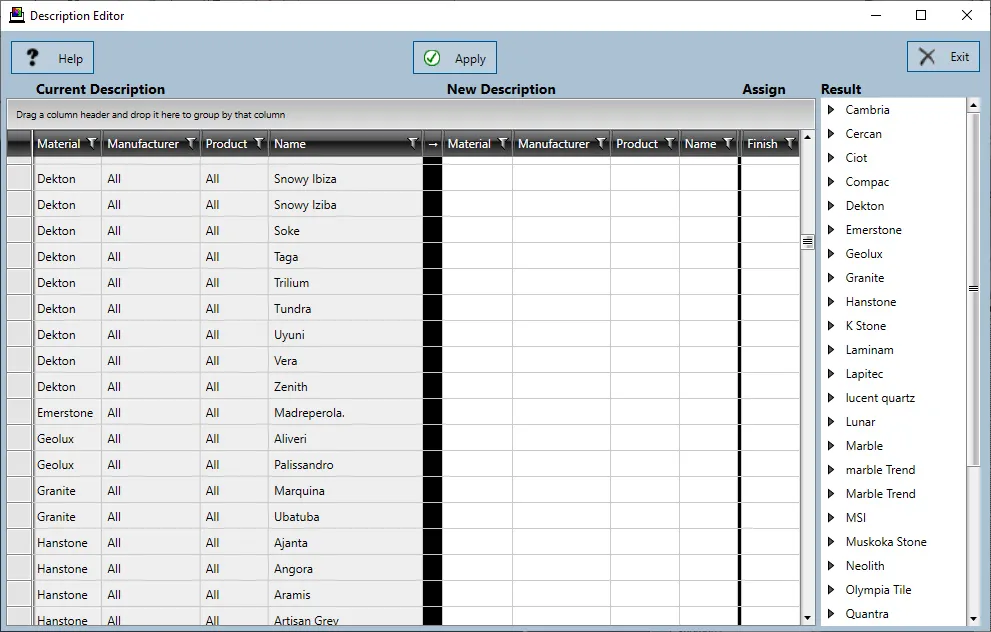Screen dimensions: 991x632
Task: Select lowercase marble Trend tree item
Action: point(880,470)
